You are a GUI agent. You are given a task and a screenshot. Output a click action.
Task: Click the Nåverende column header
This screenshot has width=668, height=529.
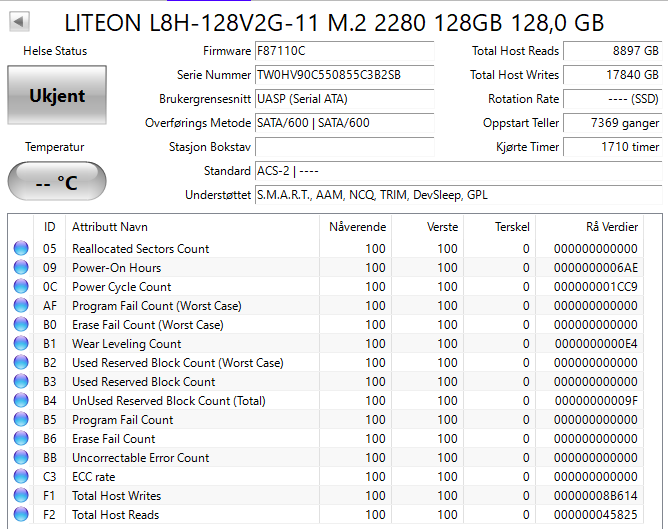click(x=357, y=227)
